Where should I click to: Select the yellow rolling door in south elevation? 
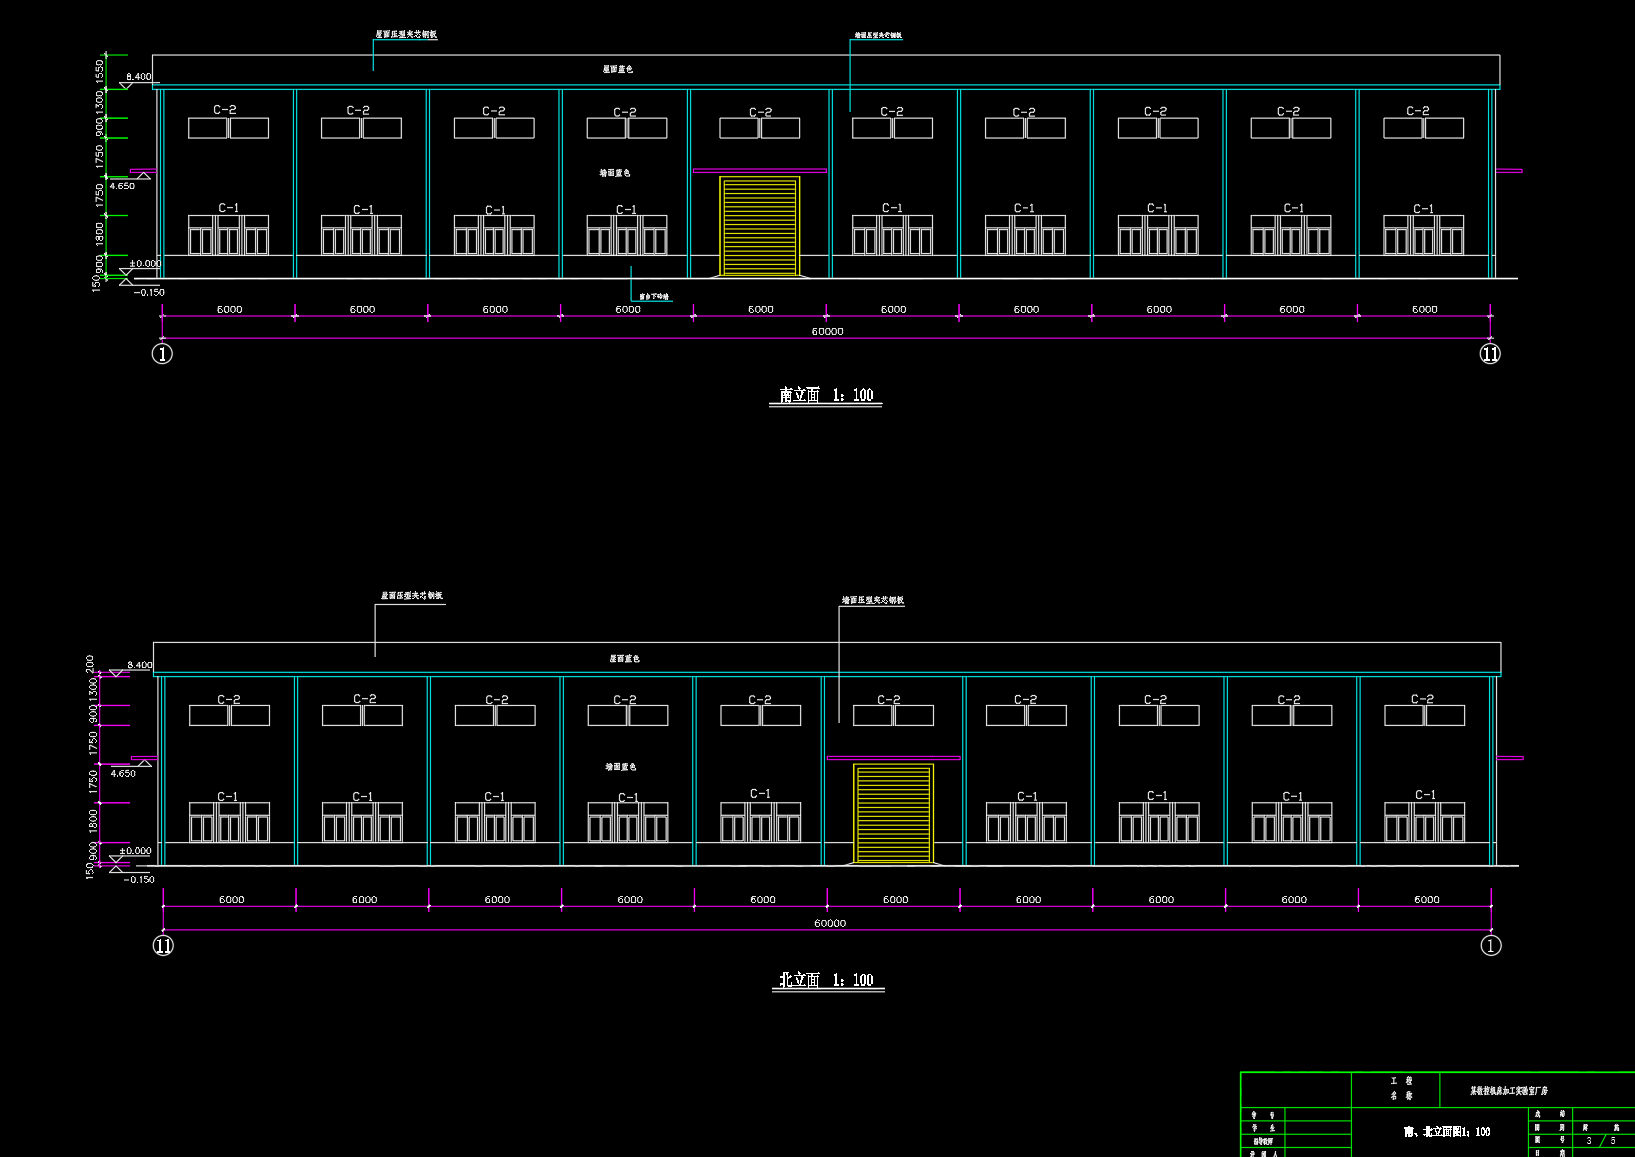(760, 227)
